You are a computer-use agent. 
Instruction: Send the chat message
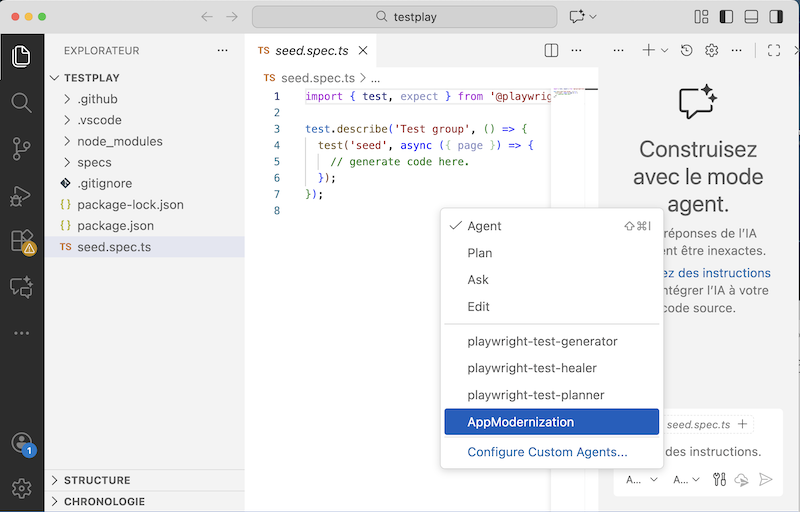tap(765, 479)
